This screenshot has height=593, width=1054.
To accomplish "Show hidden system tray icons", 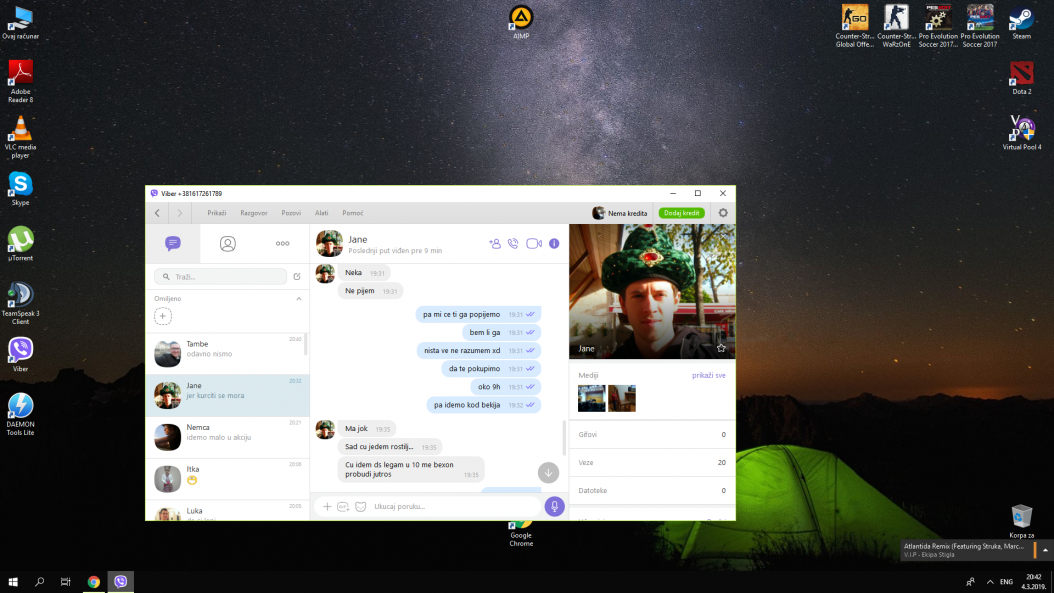I will coord(989,582).
